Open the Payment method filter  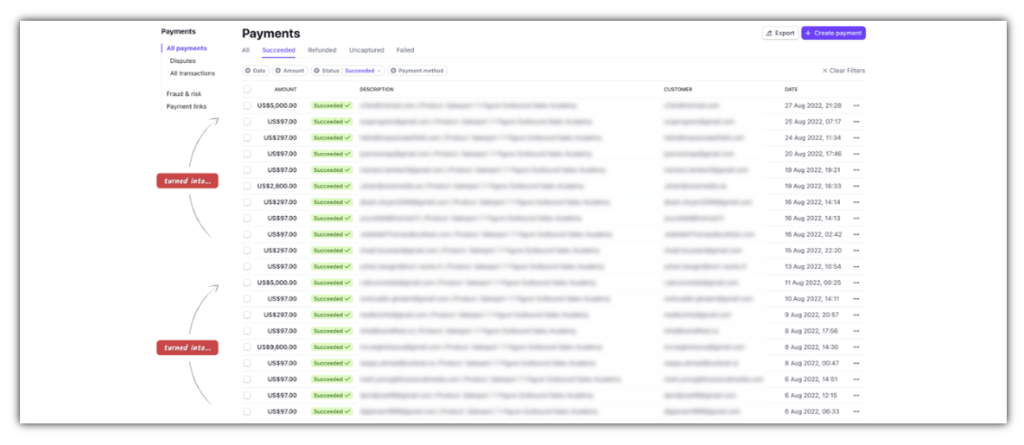pyautogui.click(x=421, y=71)
